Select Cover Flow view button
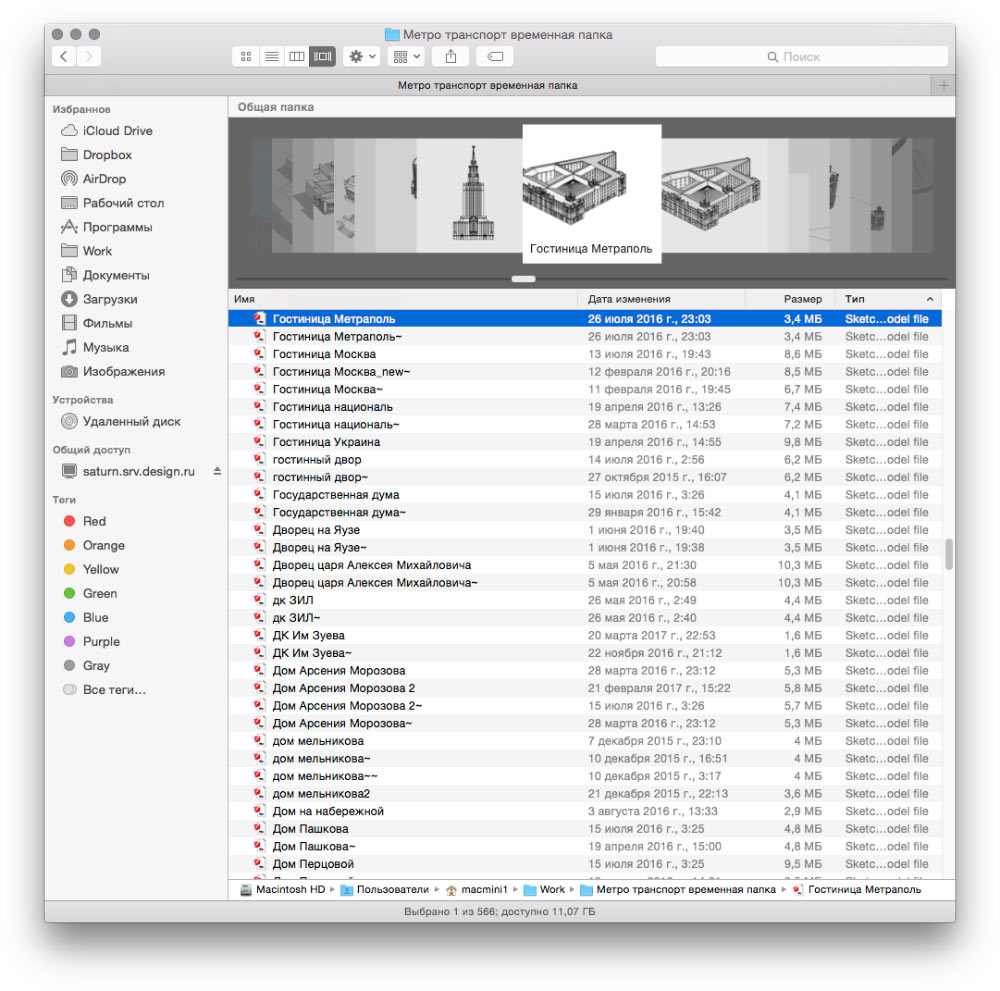 (x=322, y=57)
